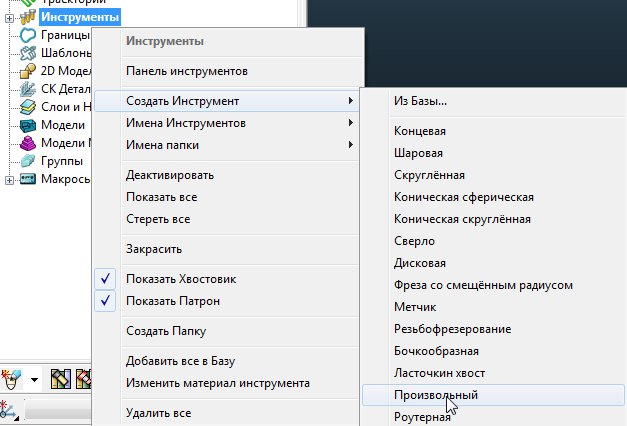
Task: Click the Группы icon
Action: (x=28, y=161)
